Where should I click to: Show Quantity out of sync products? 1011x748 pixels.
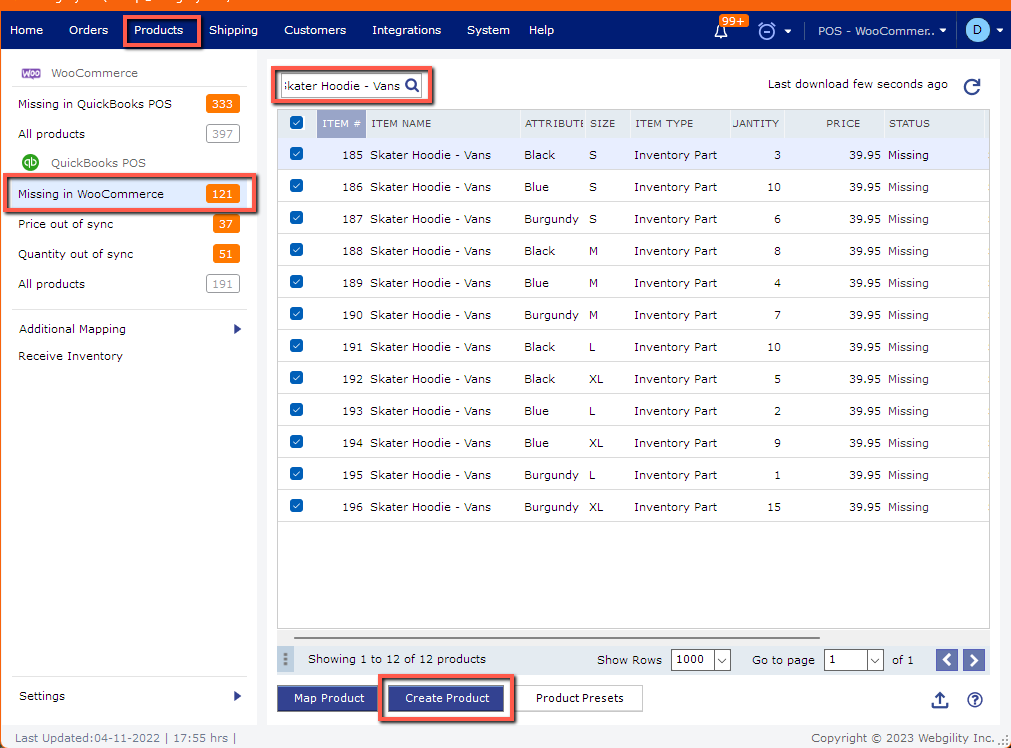point(129,254)
